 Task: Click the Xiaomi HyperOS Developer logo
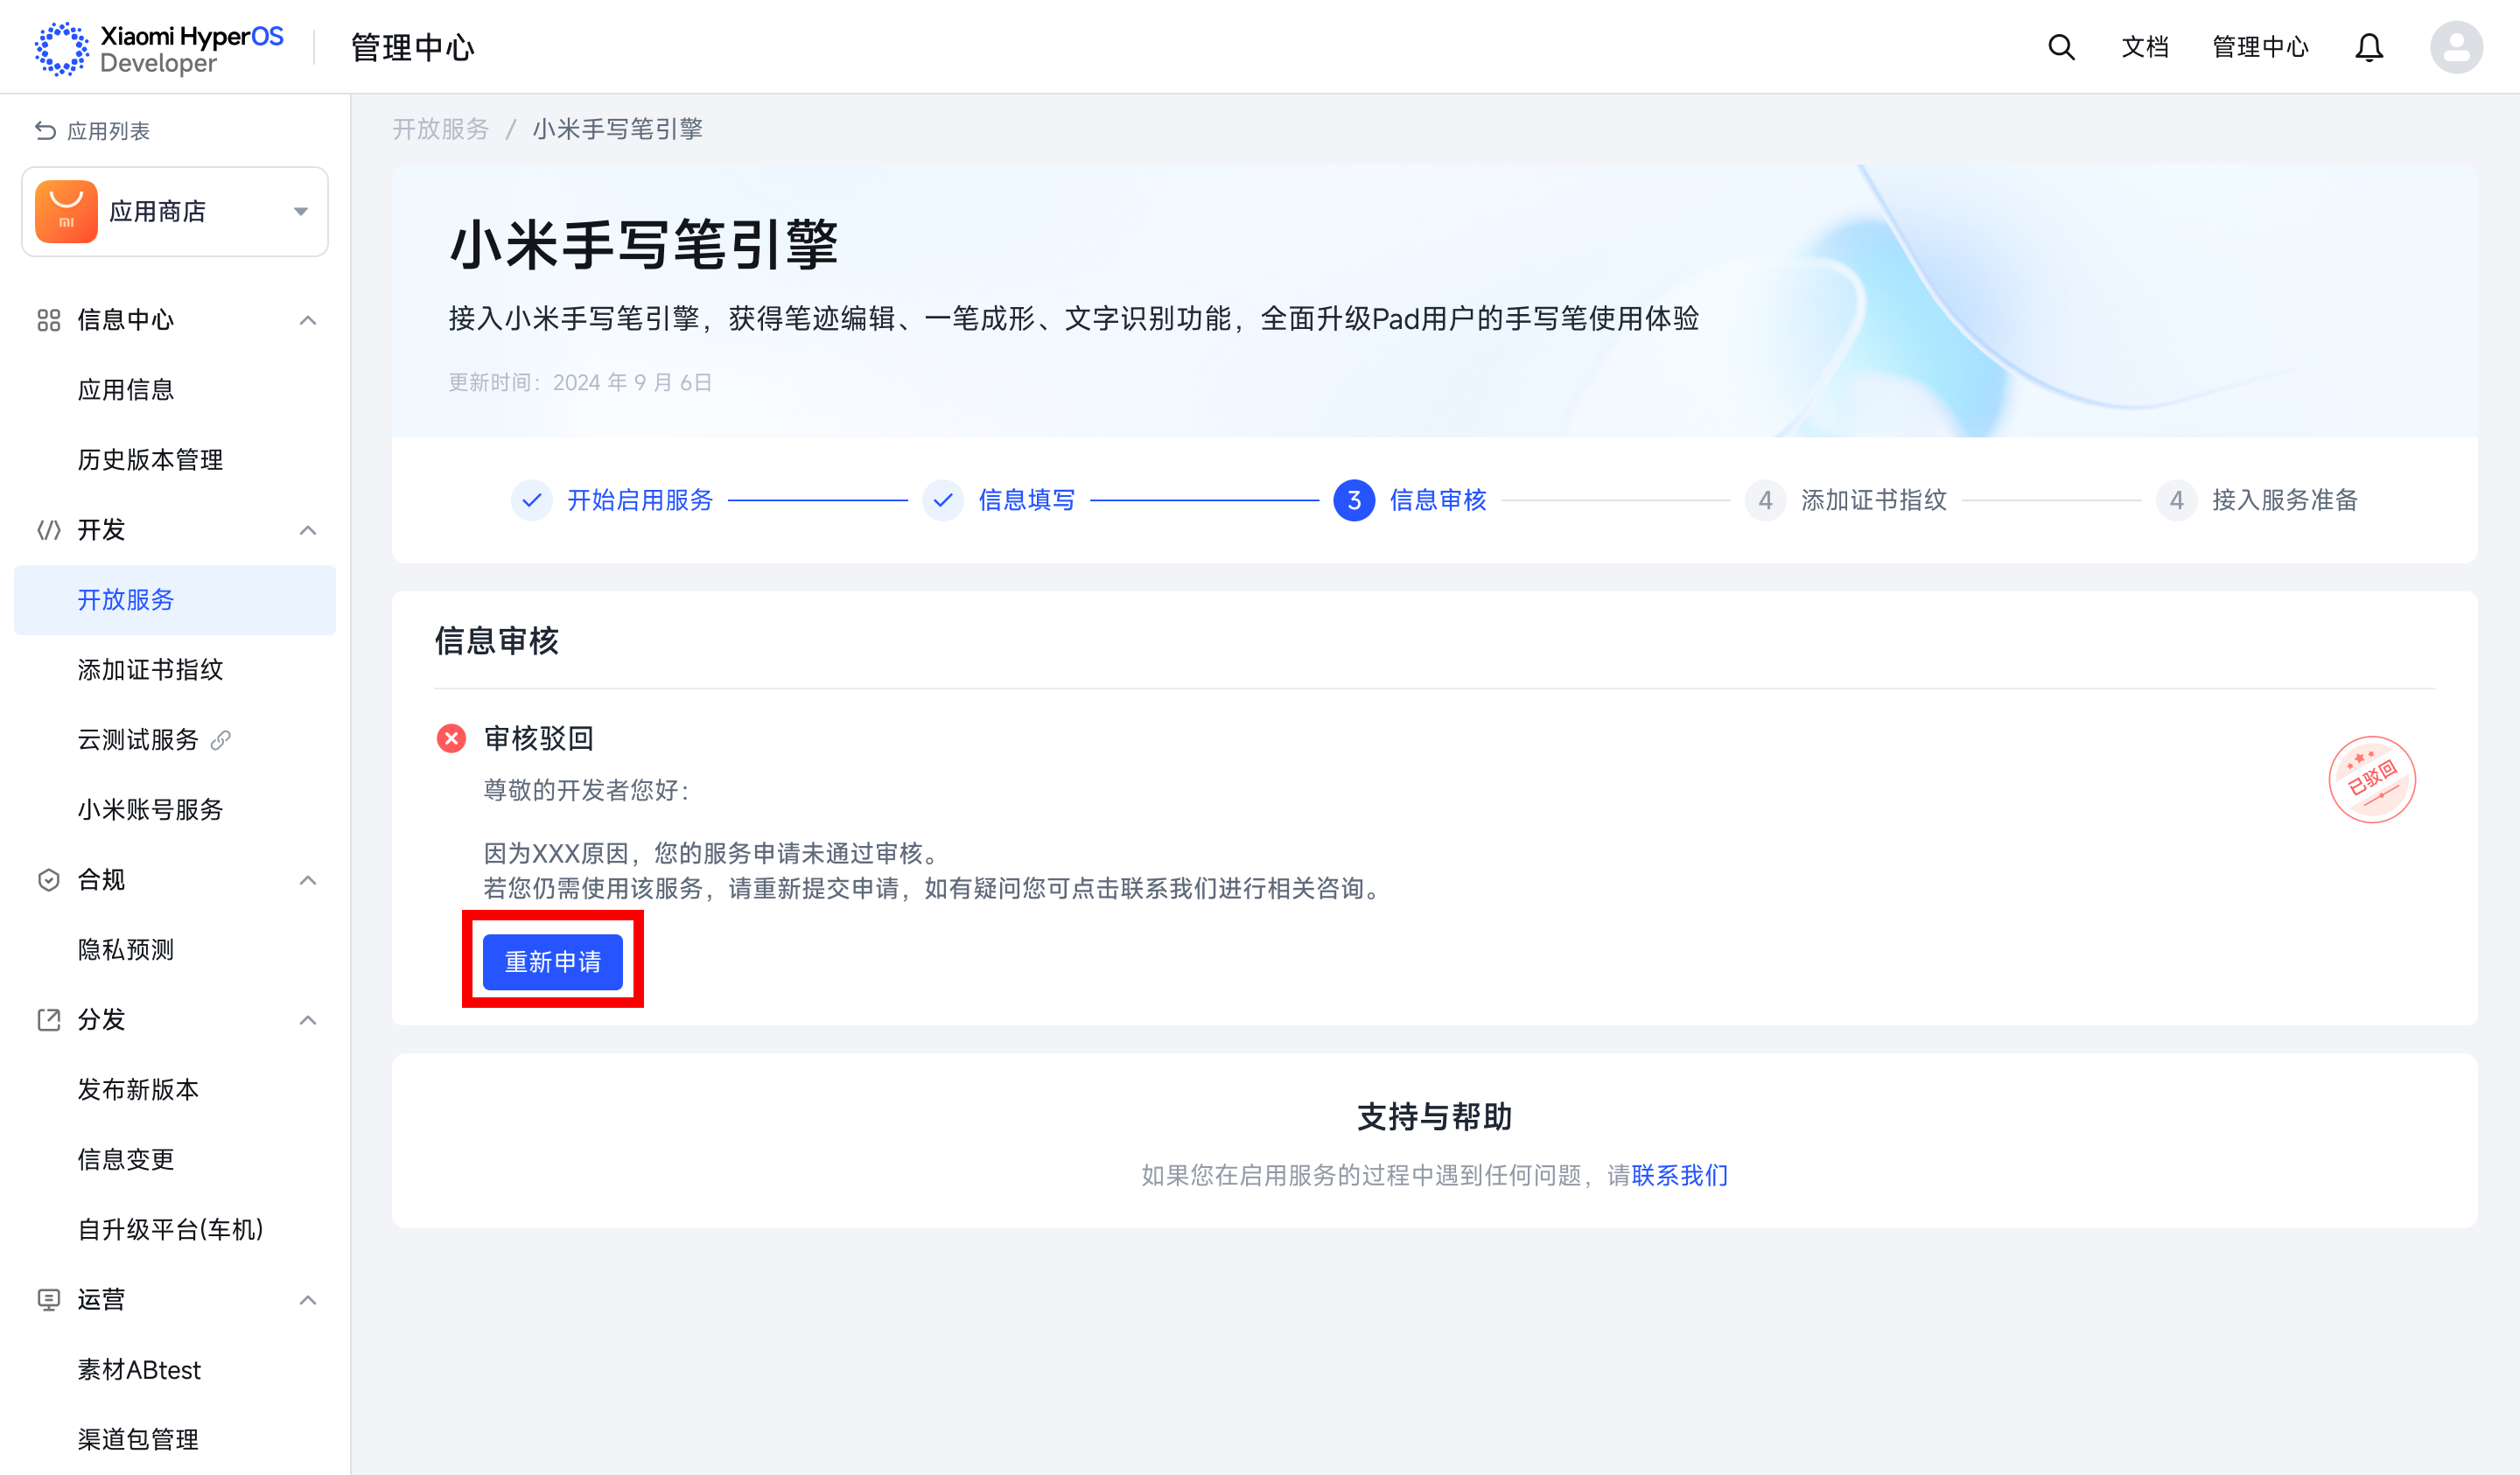point(160,47)
